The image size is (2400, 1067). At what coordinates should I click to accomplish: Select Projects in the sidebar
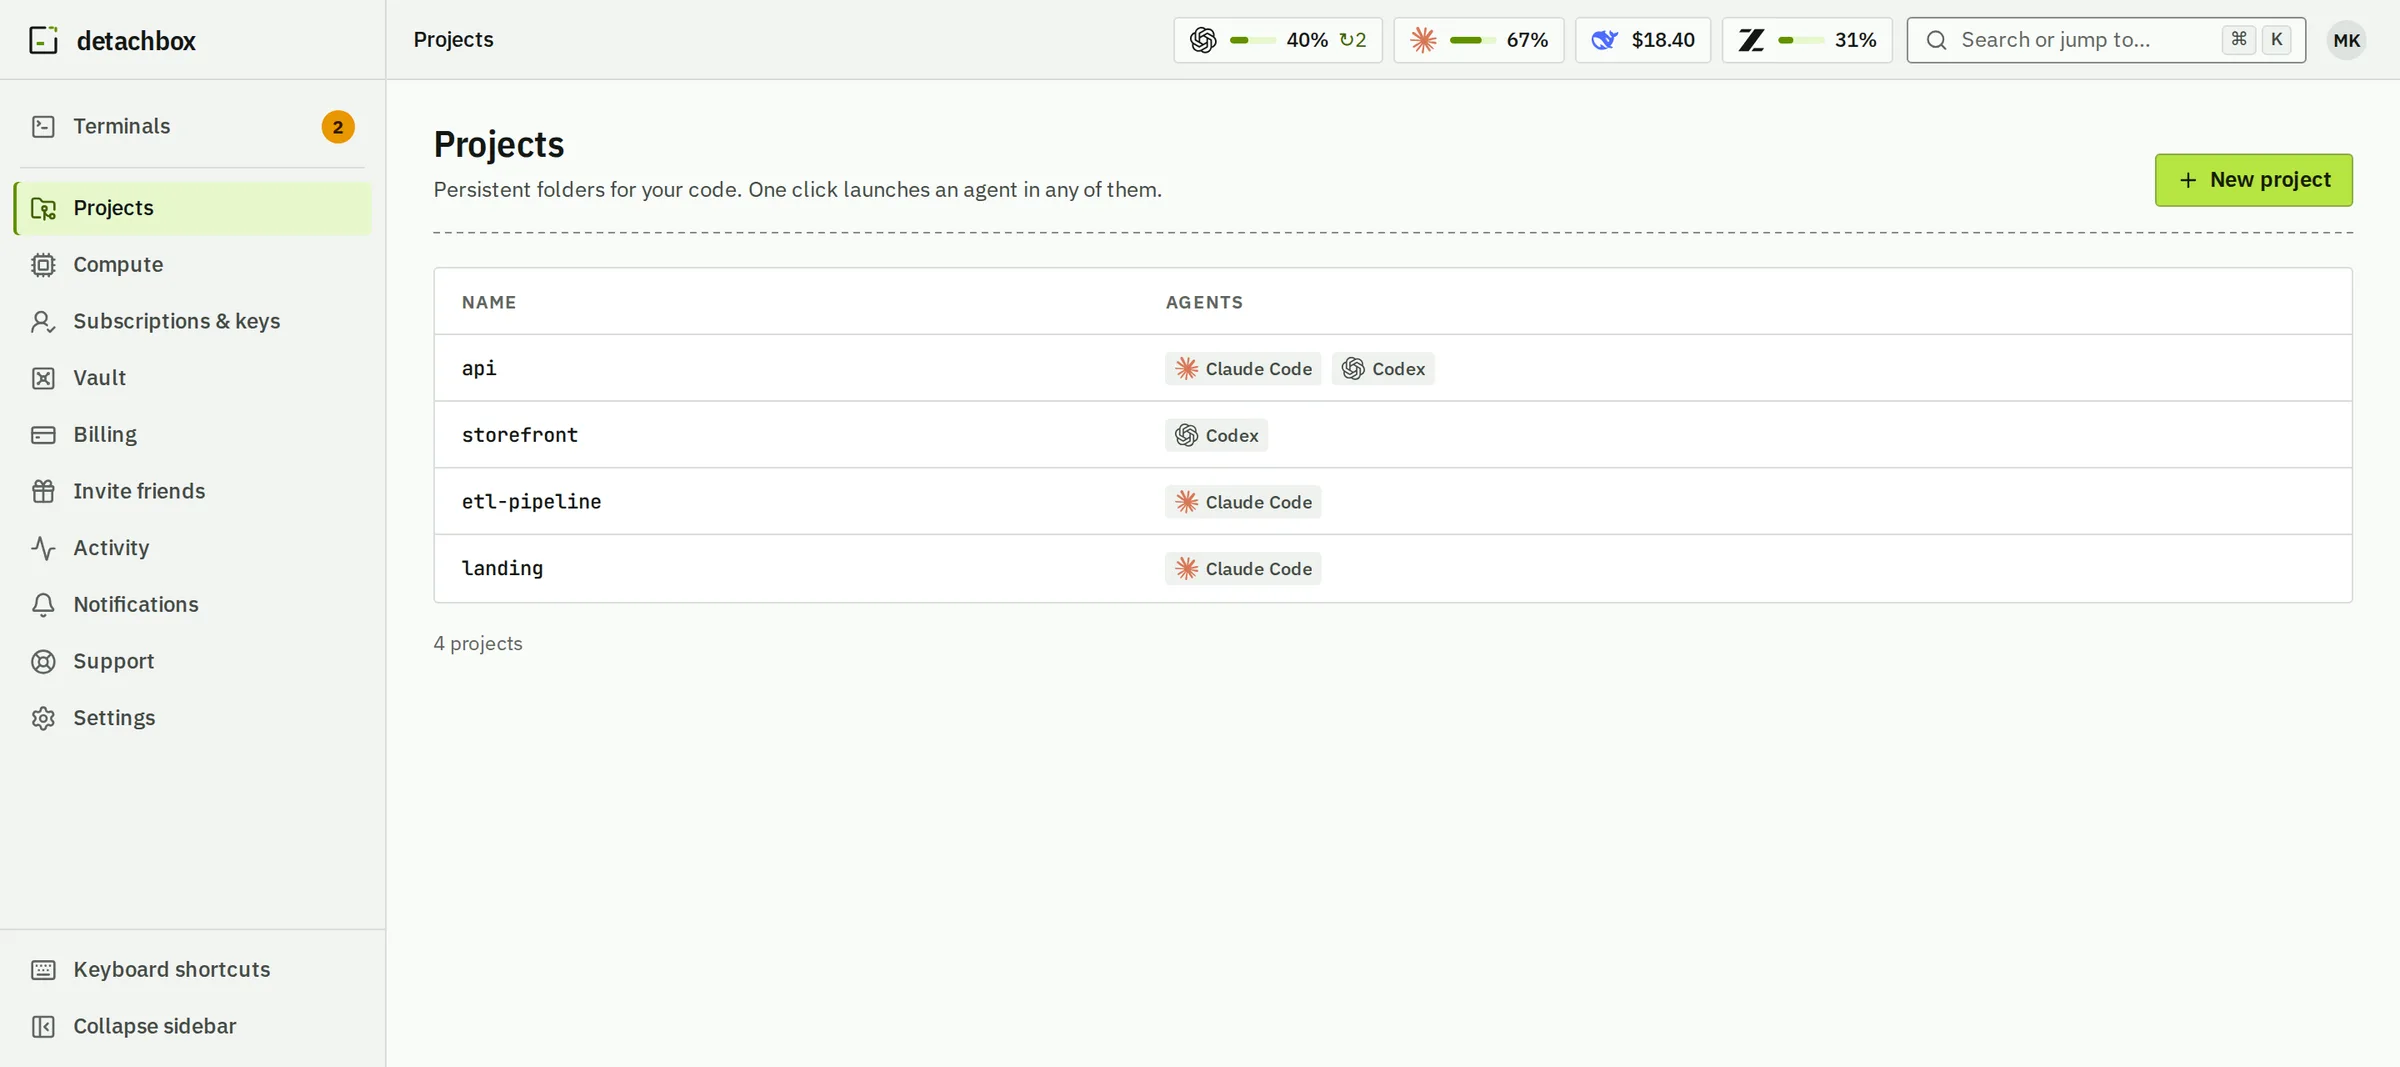[192, 208]
